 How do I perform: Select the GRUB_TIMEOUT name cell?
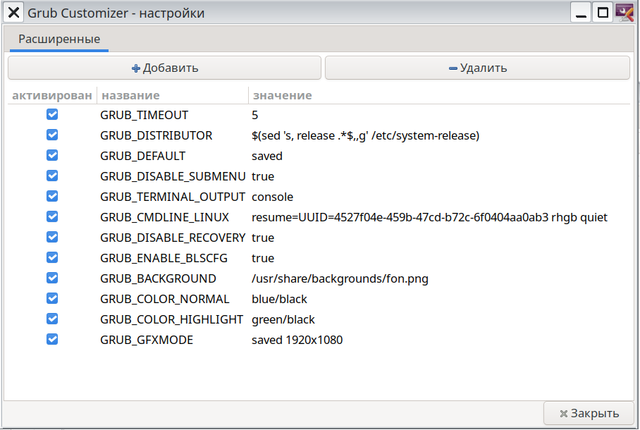pyautogui.click(x=144, y=115)
